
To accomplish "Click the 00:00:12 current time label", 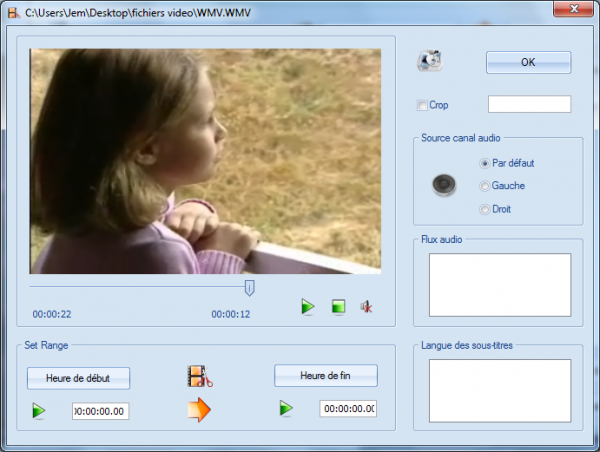I will coord(231,314).
